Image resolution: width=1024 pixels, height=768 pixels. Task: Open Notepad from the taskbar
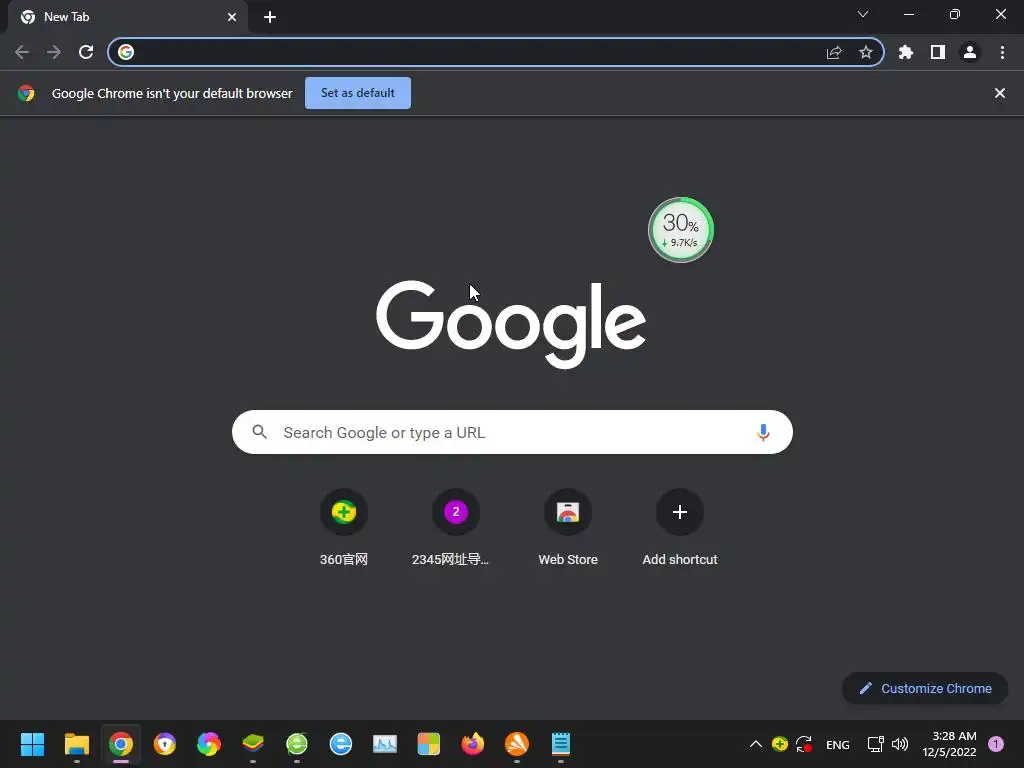[561, 744]
